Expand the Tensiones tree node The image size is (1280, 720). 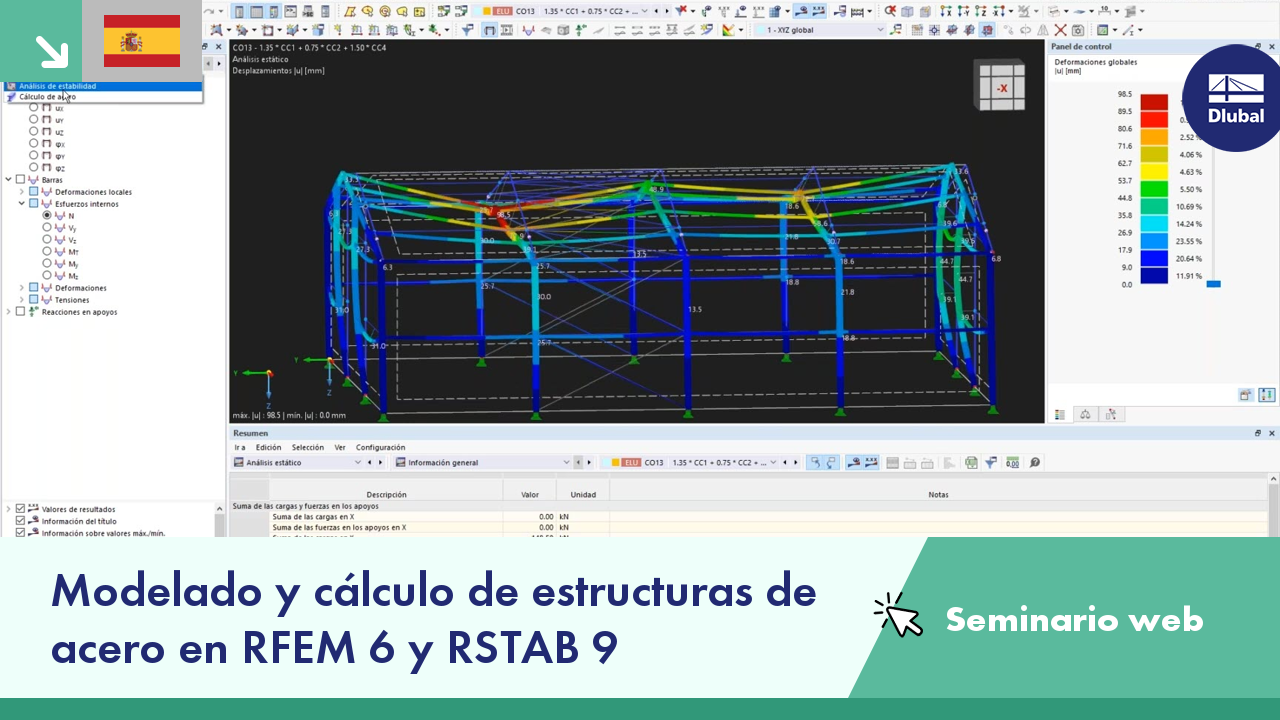tap(21, 299)
